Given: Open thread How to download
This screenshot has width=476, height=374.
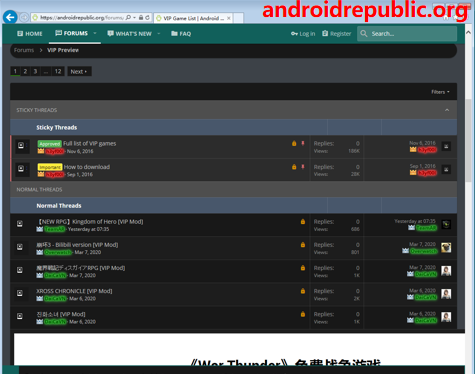Looking at the screenshot, I should (87, 167).
